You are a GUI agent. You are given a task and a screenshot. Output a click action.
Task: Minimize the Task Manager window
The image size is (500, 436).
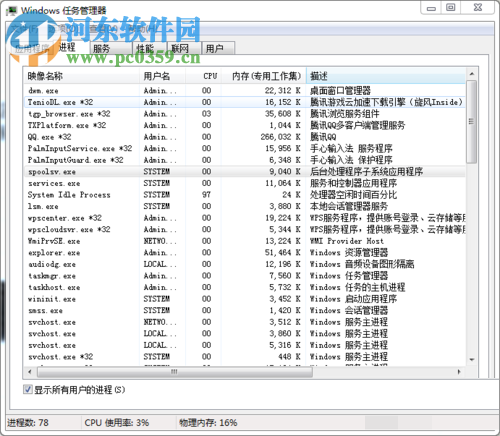431,8
